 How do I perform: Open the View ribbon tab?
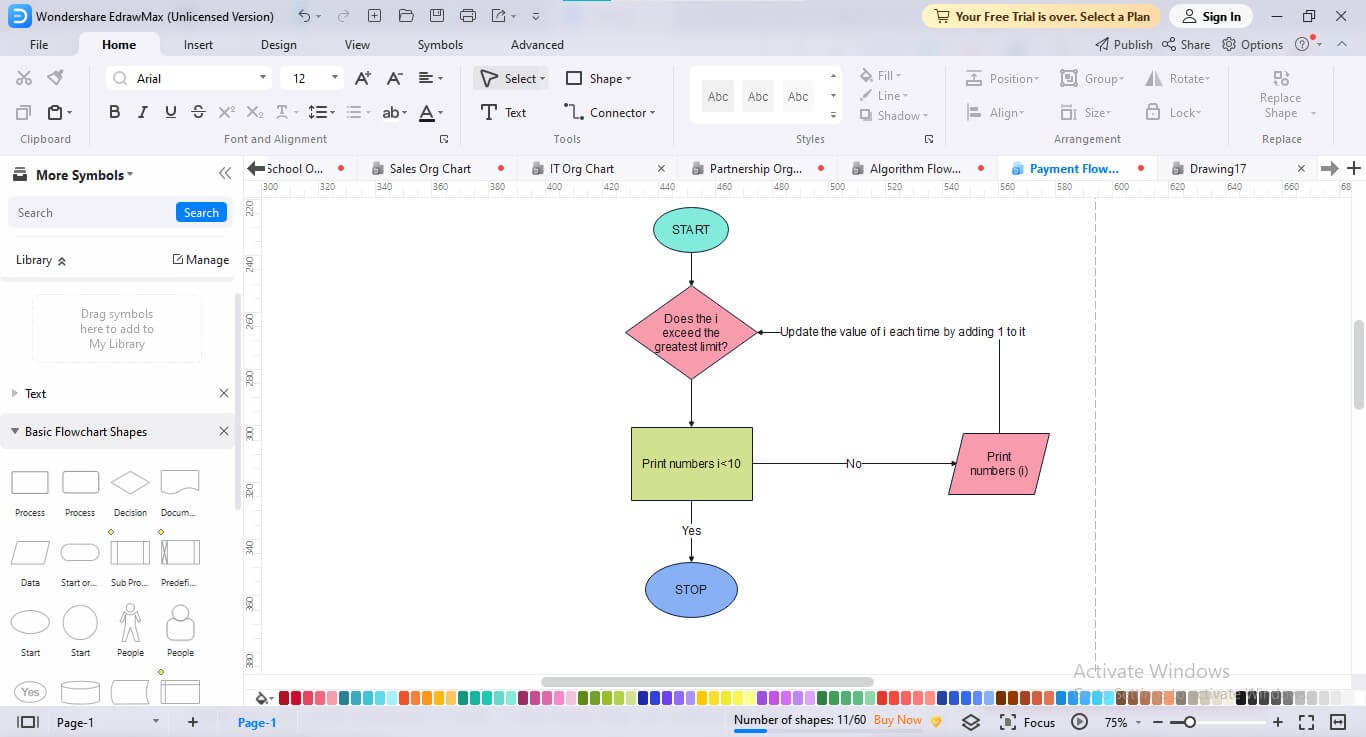tap(357, 44)
